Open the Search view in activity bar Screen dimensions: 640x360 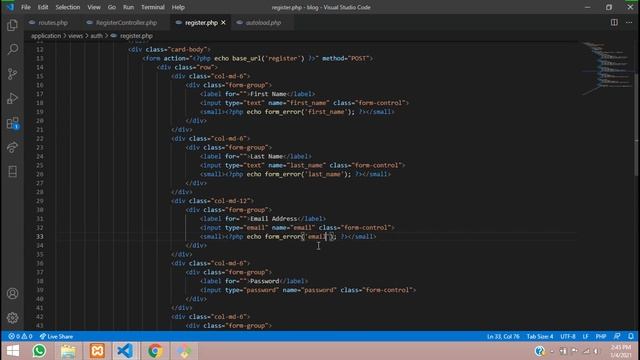click(12, 49)
